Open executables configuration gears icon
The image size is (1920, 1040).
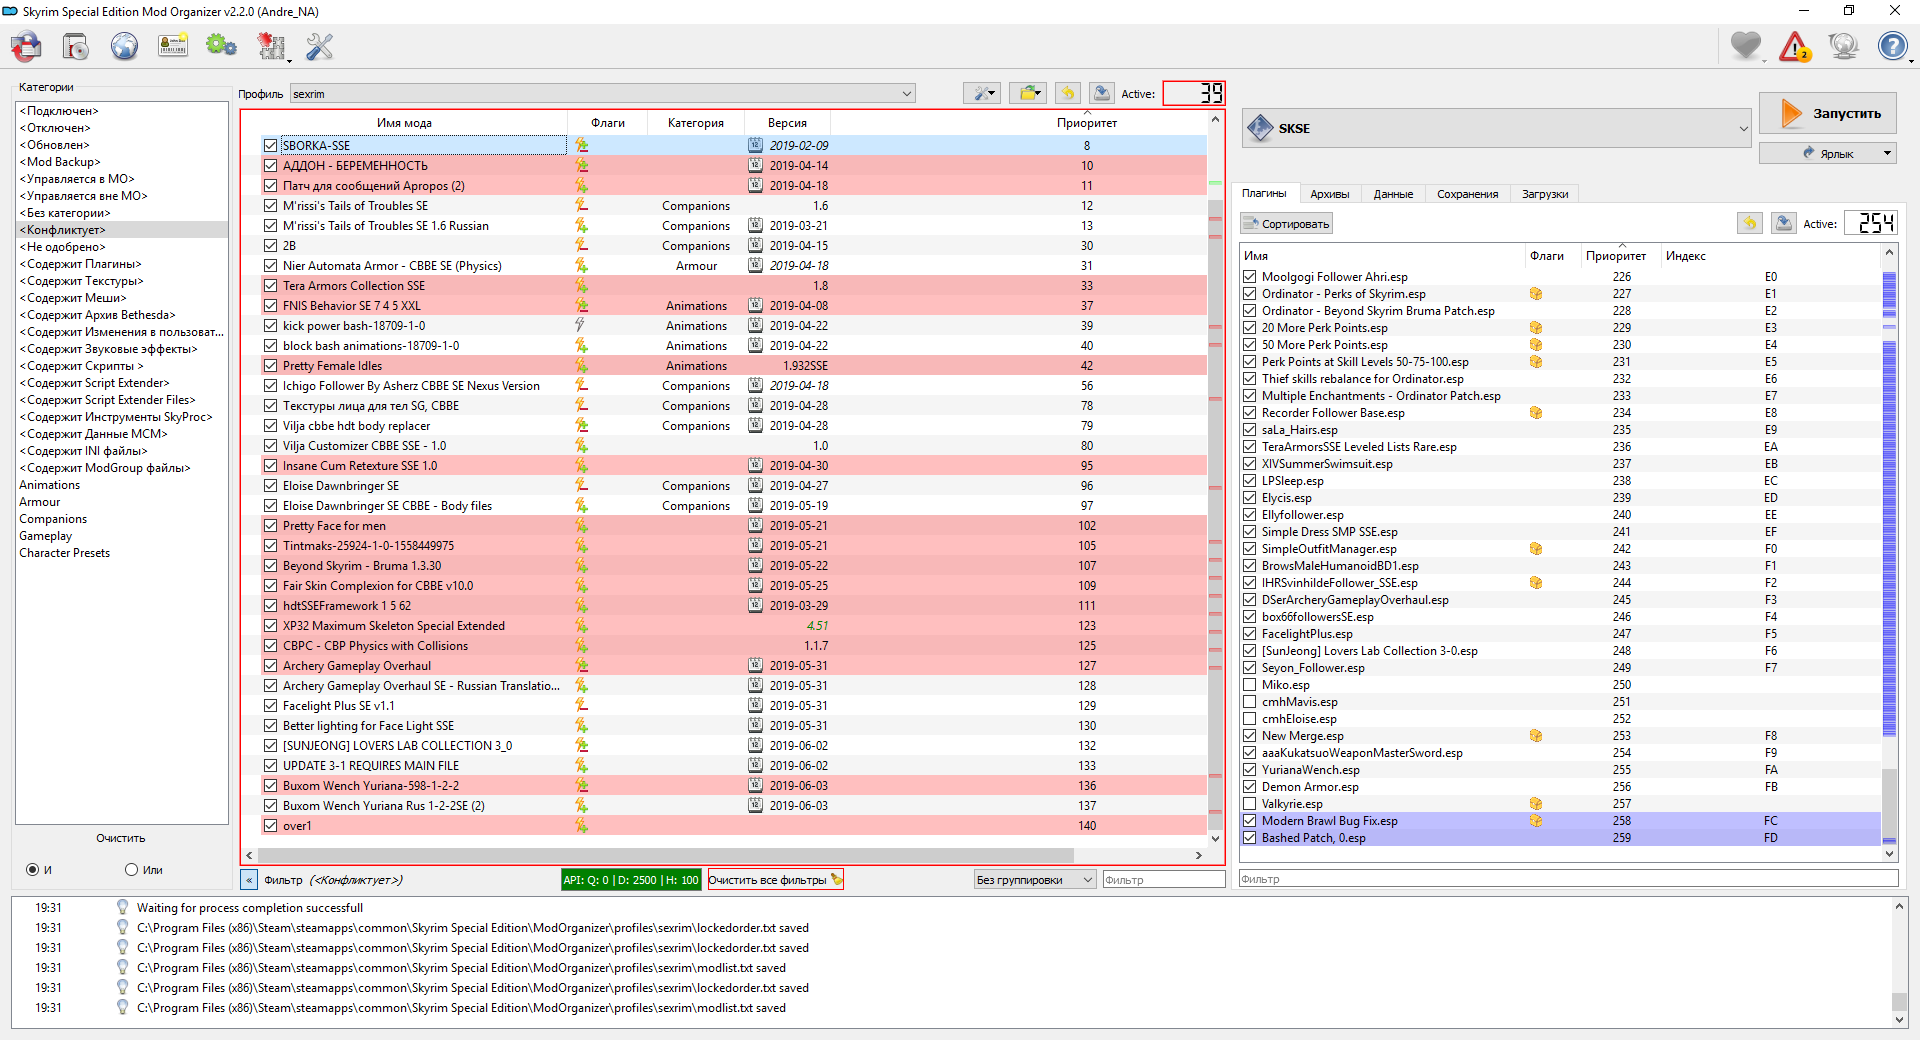point(221,47)
